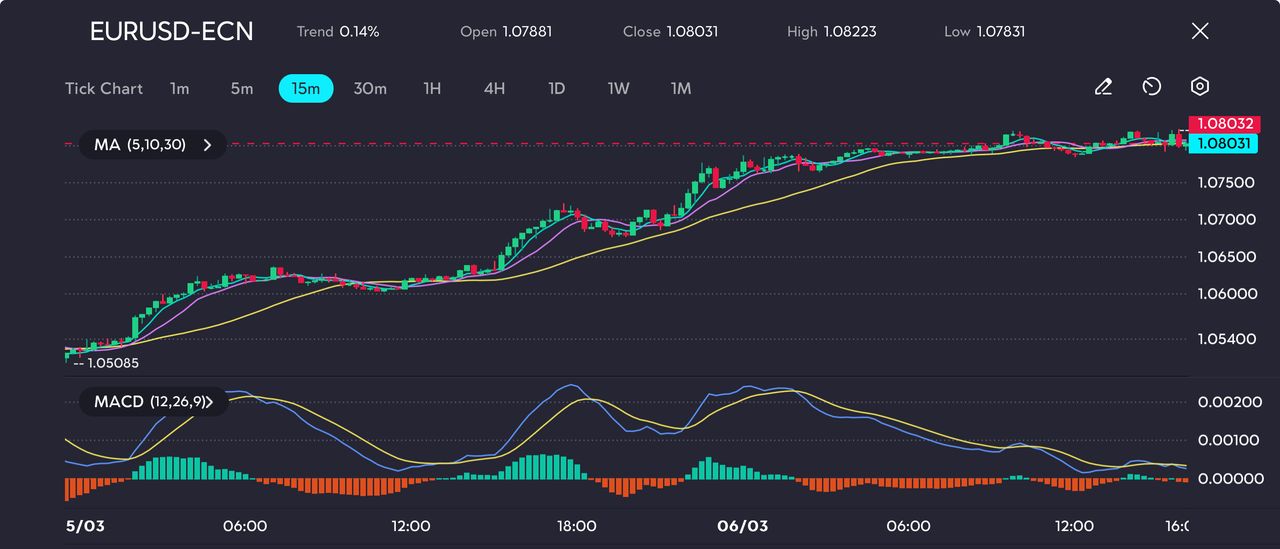Click the 06/03 date marker on timeline

743,526
